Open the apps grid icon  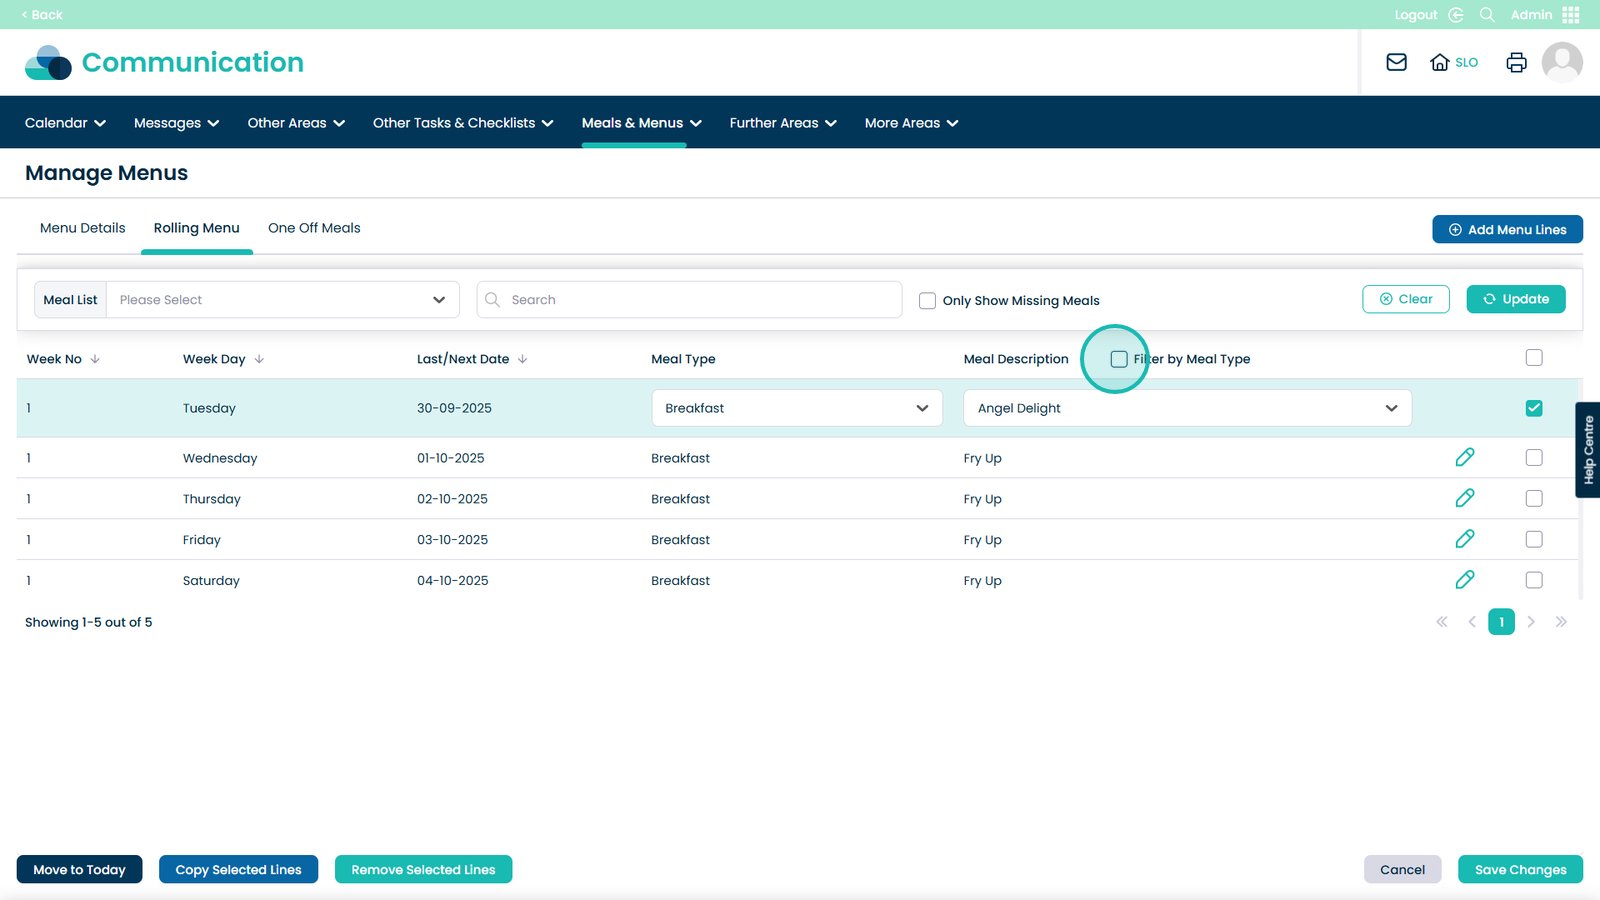coord(1571,15)
